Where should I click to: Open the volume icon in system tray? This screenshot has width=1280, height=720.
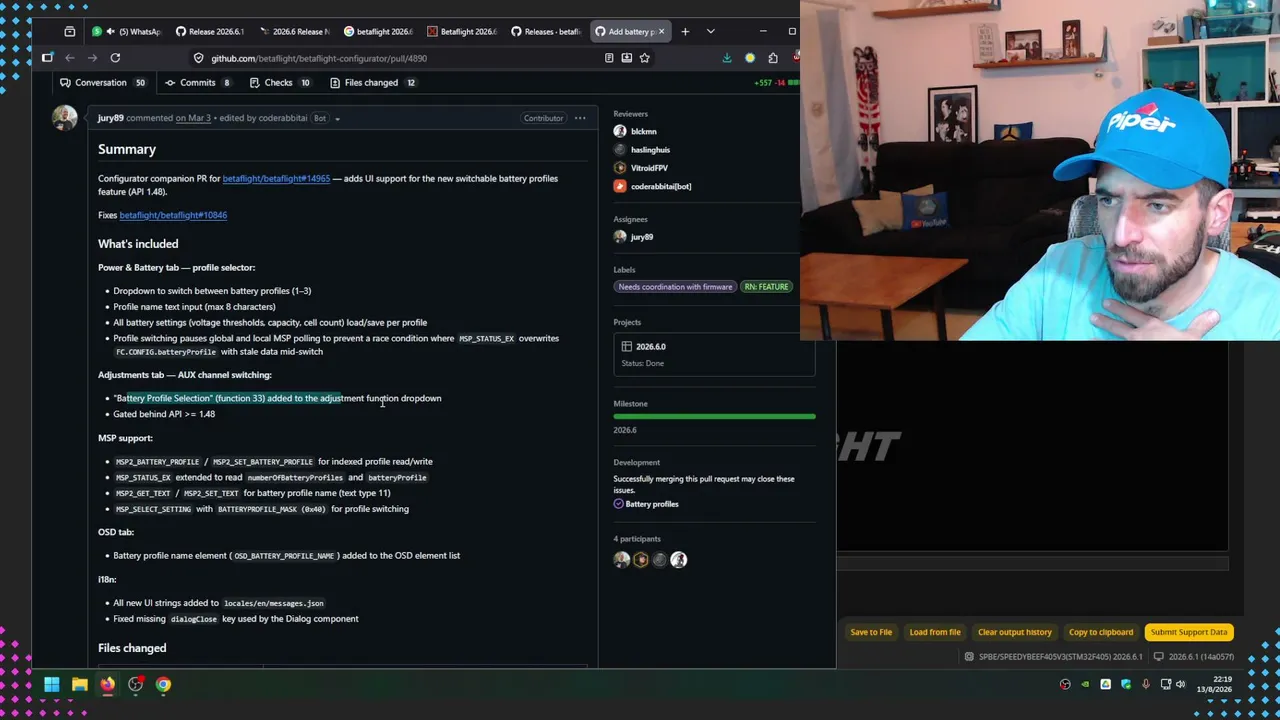click(x=1181, y=685)
